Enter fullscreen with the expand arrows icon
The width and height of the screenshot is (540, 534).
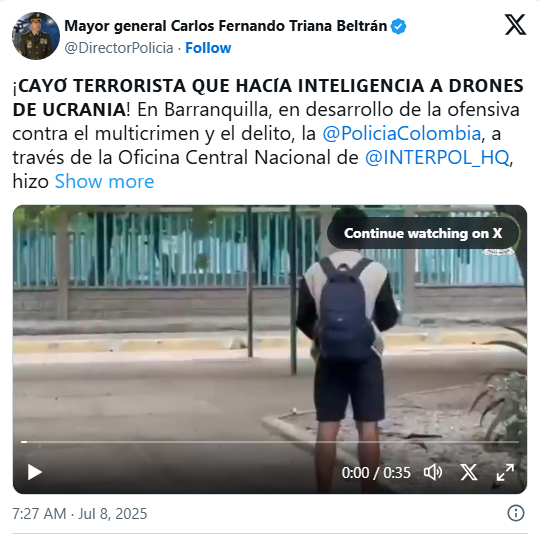(x=505, y=472)
